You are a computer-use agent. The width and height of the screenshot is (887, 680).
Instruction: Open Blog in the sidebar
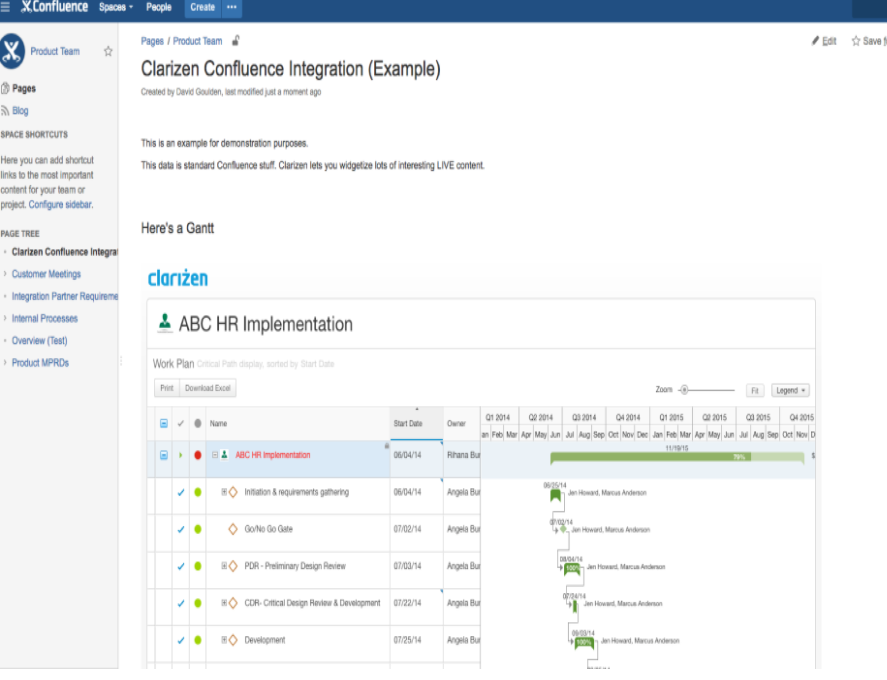[20, 110]
